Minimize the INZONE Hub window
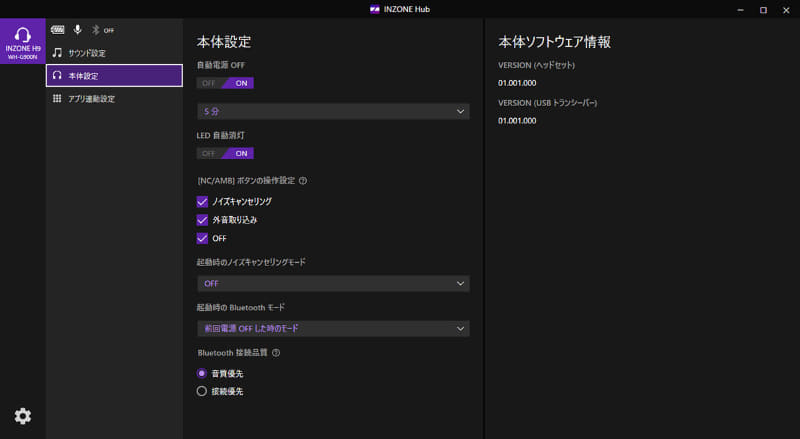The width and height of the screenshot is (800, 439). click(x=740, y=10)
